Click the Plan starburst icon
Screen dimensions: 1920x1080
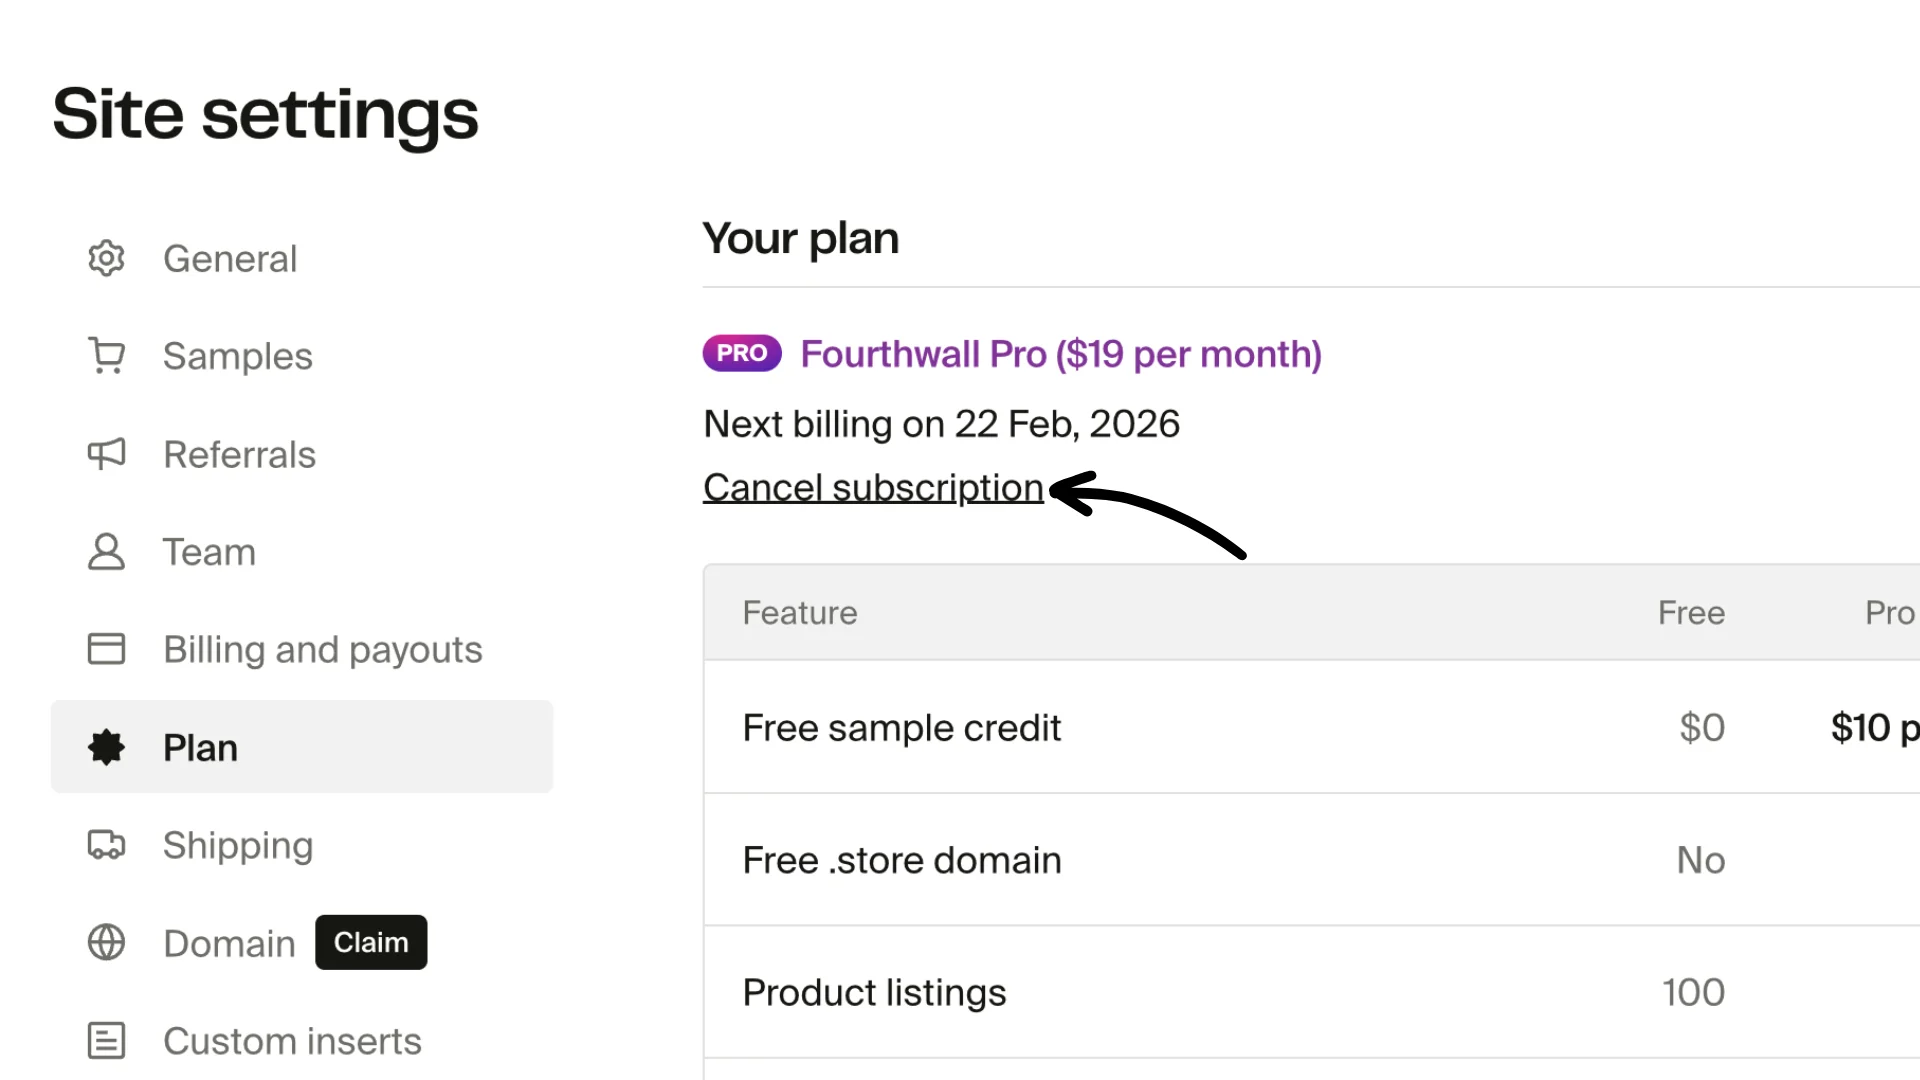tap(106, 747)
